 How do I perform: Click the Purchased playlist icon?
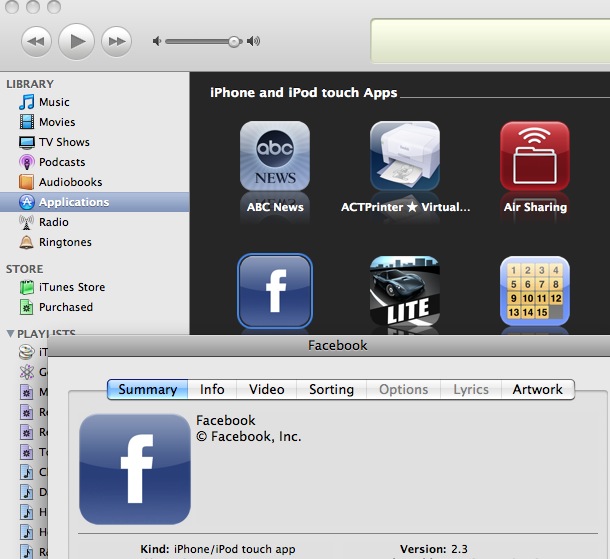pyautogui.click(x=26, y=307)
